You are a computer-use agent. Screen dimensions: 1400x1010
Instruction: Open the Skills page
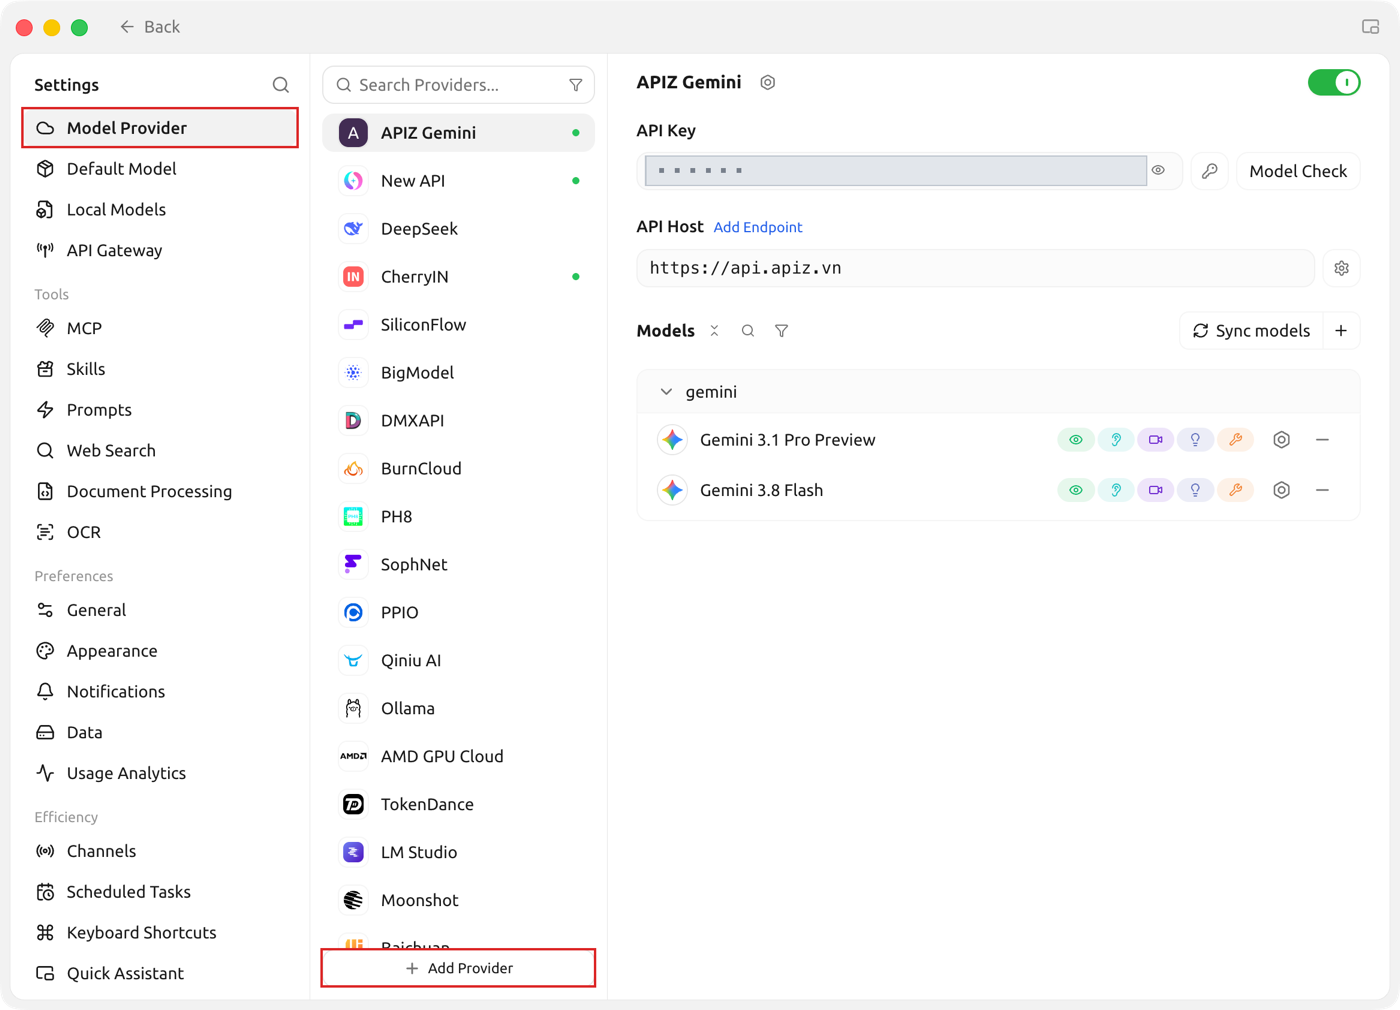coord(160,369)
